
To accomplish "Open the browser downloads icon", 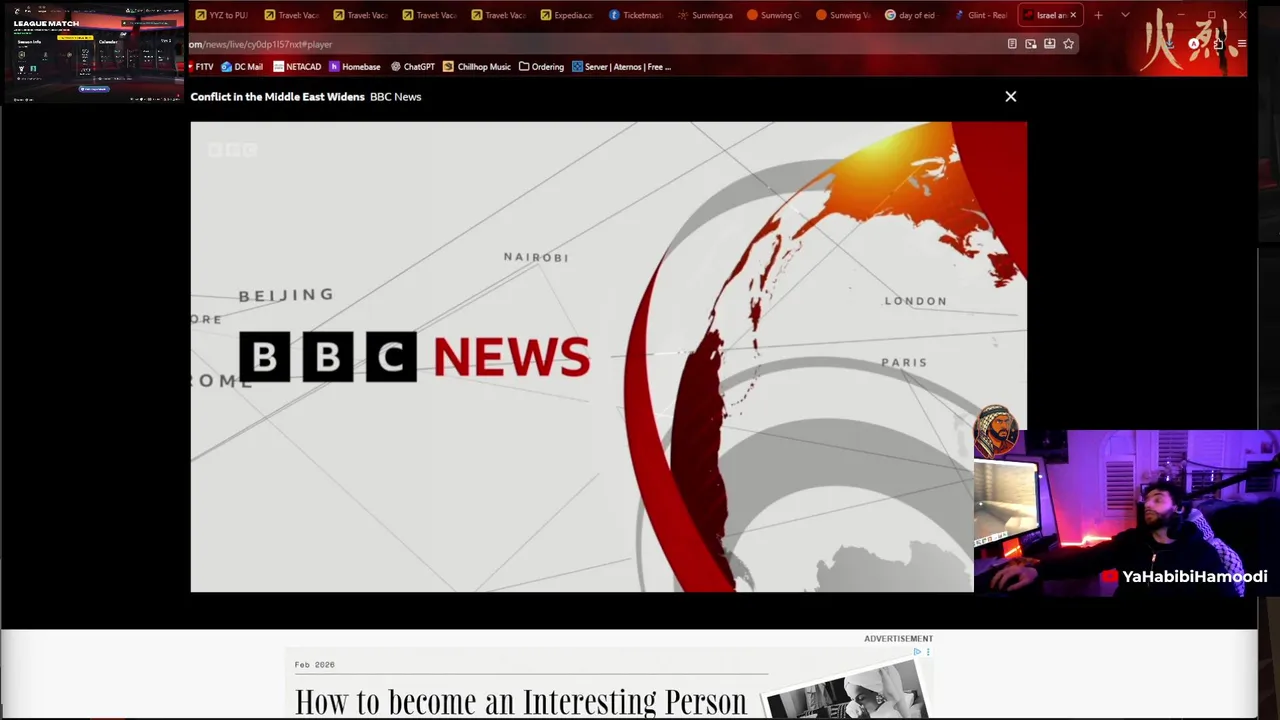I will tap(1169, 44).
